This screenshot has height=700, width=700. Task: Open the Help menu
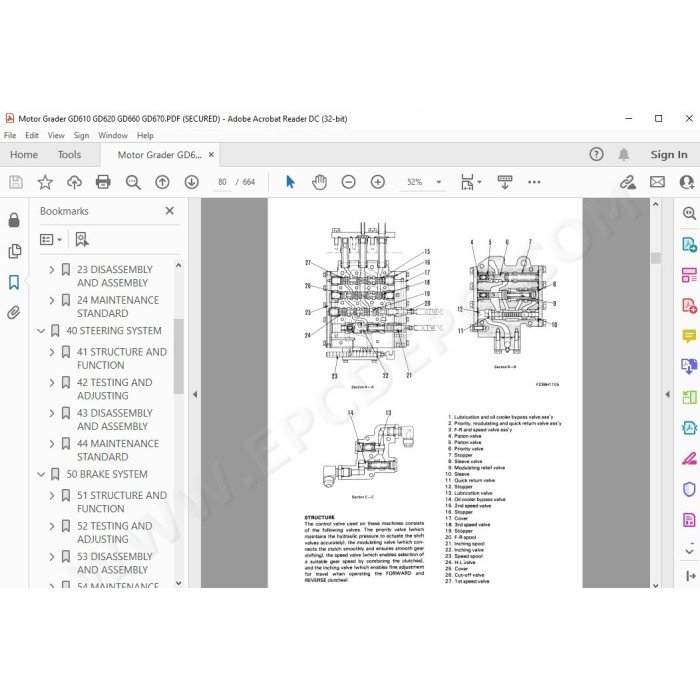(145, 135)
